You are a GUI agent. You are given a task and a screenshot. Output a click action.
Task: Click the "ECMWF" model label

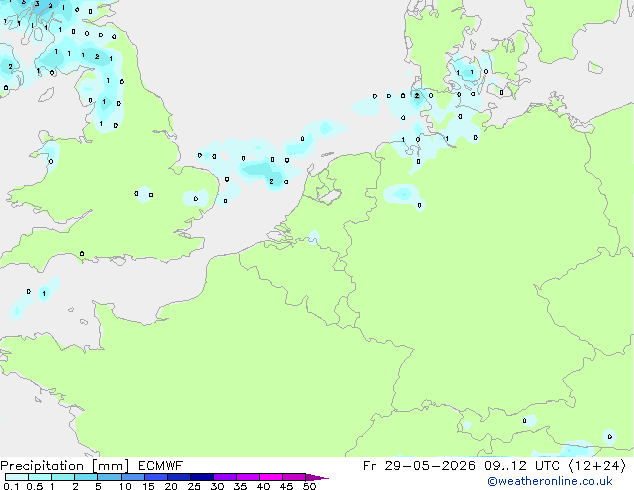[x=161, y=466]
